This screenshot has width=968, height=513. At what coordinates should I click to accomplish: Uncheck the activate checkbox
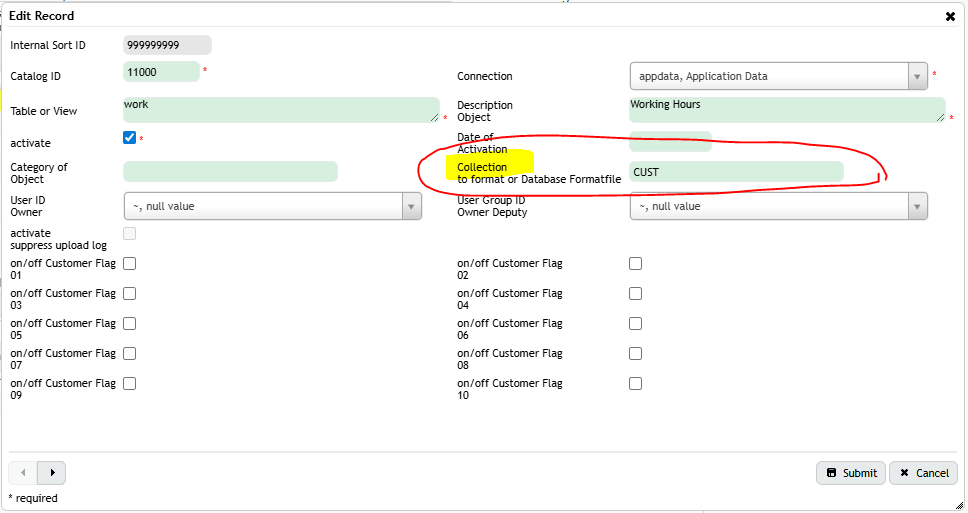coord(129,138)
